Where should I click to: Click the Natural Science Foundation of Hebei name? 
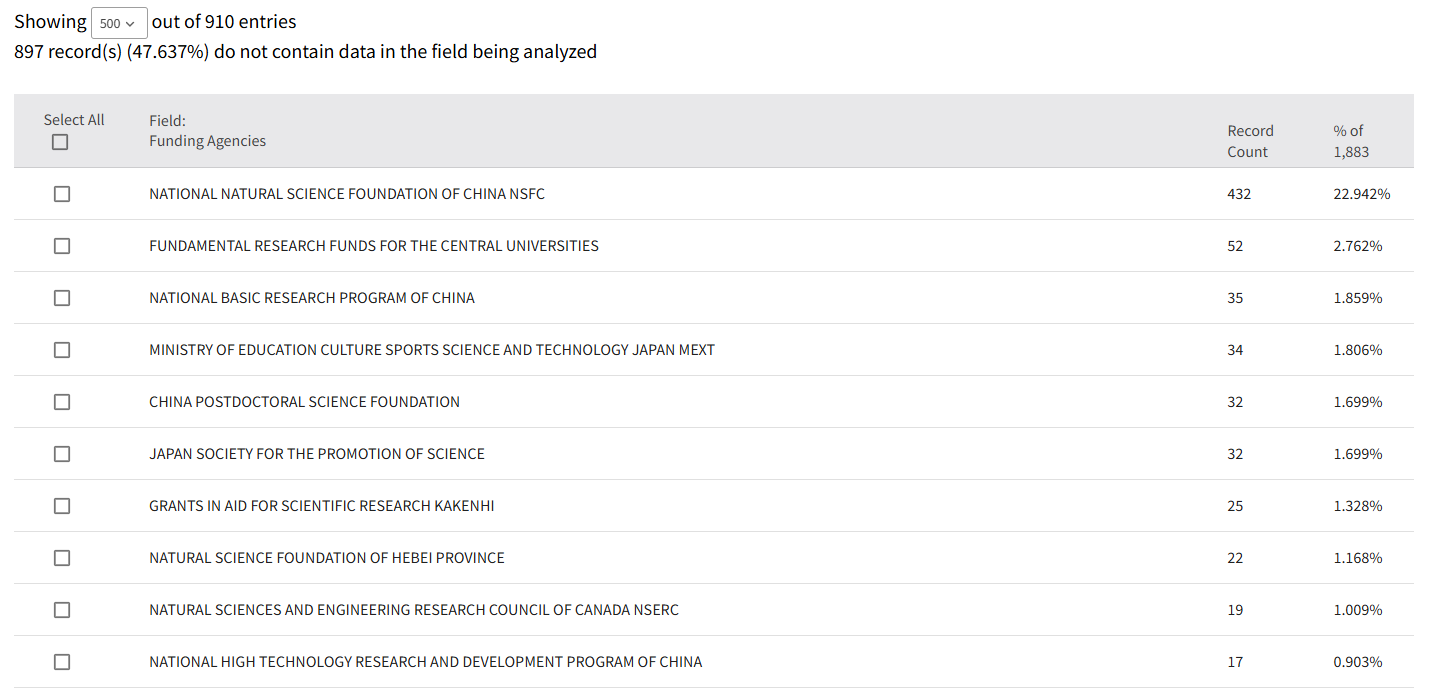(x=326, y=558)
